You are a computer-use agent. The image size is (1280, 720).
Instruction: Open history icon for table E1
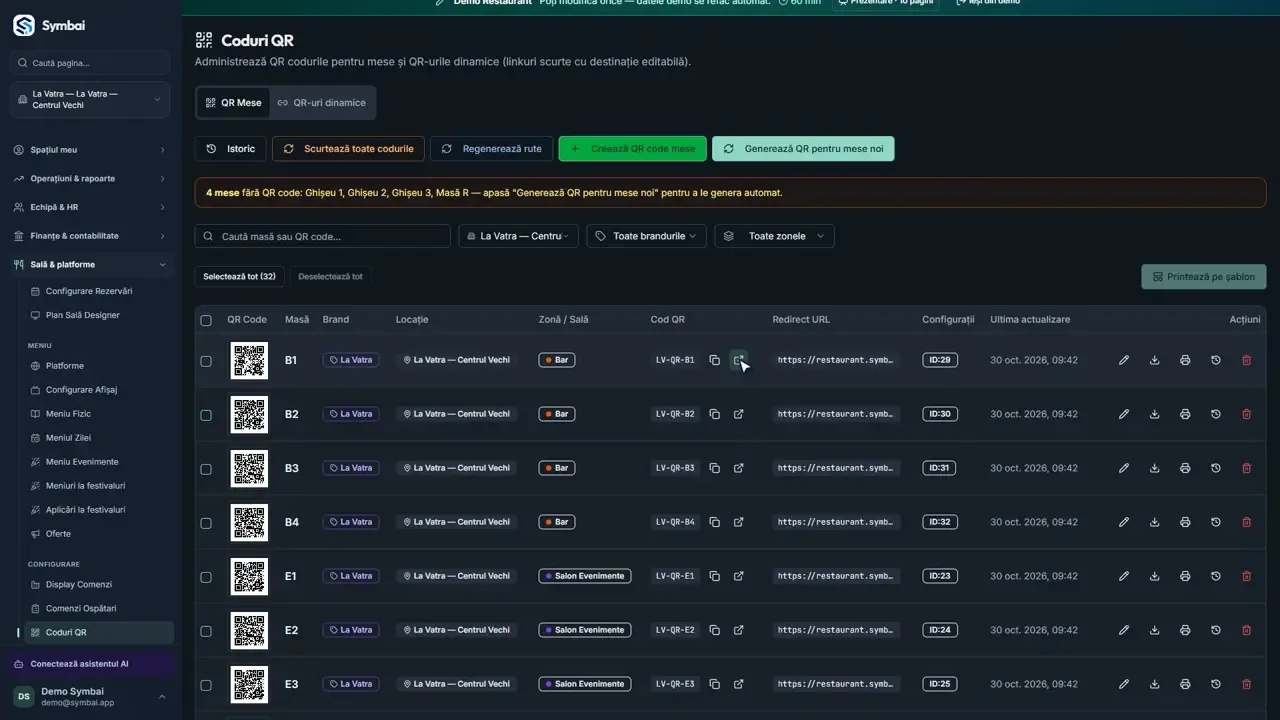click(x=1216, y=576)
